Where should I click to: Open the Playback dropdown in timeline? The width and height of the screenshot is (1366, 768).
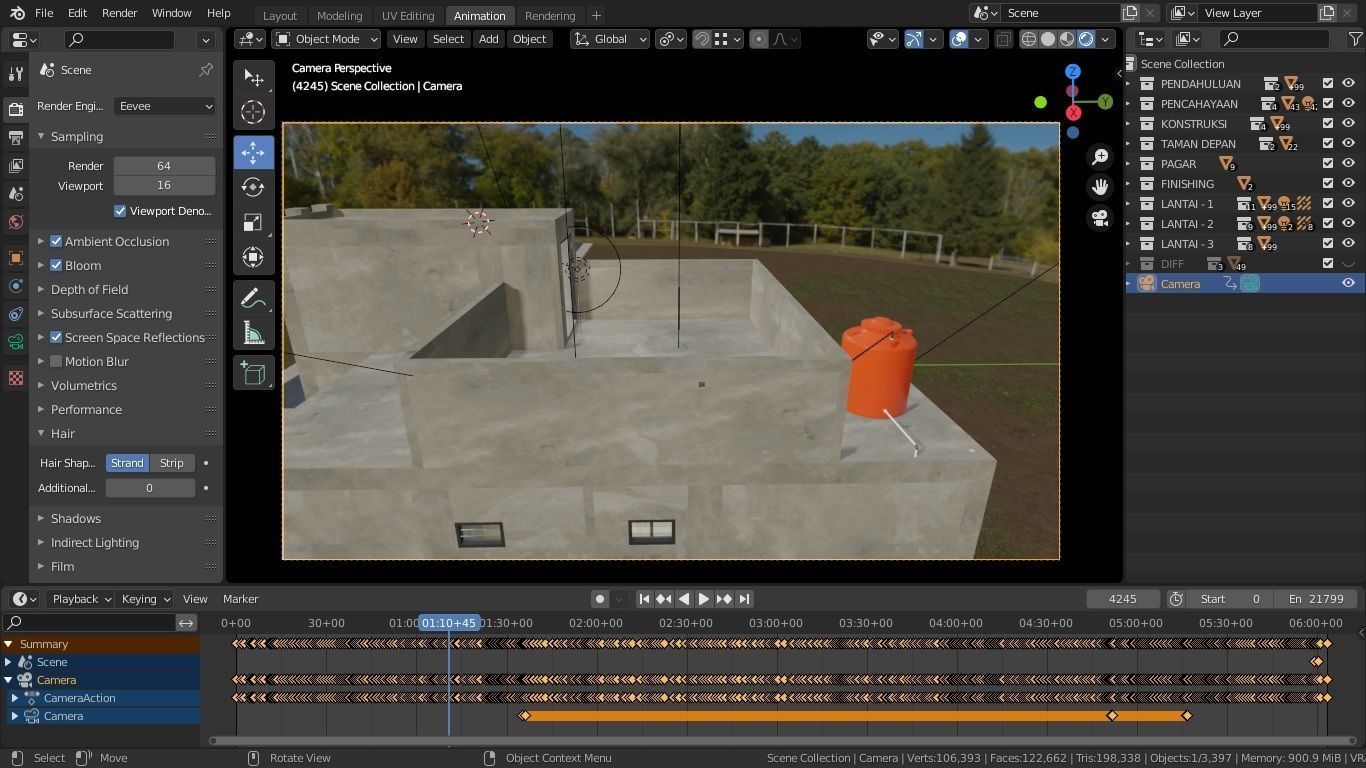coord(82,599)
